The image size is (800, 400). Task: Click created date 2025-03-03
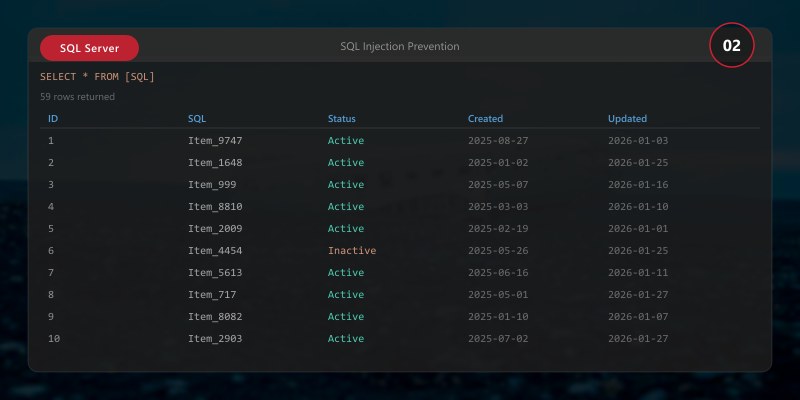point(498,206)
